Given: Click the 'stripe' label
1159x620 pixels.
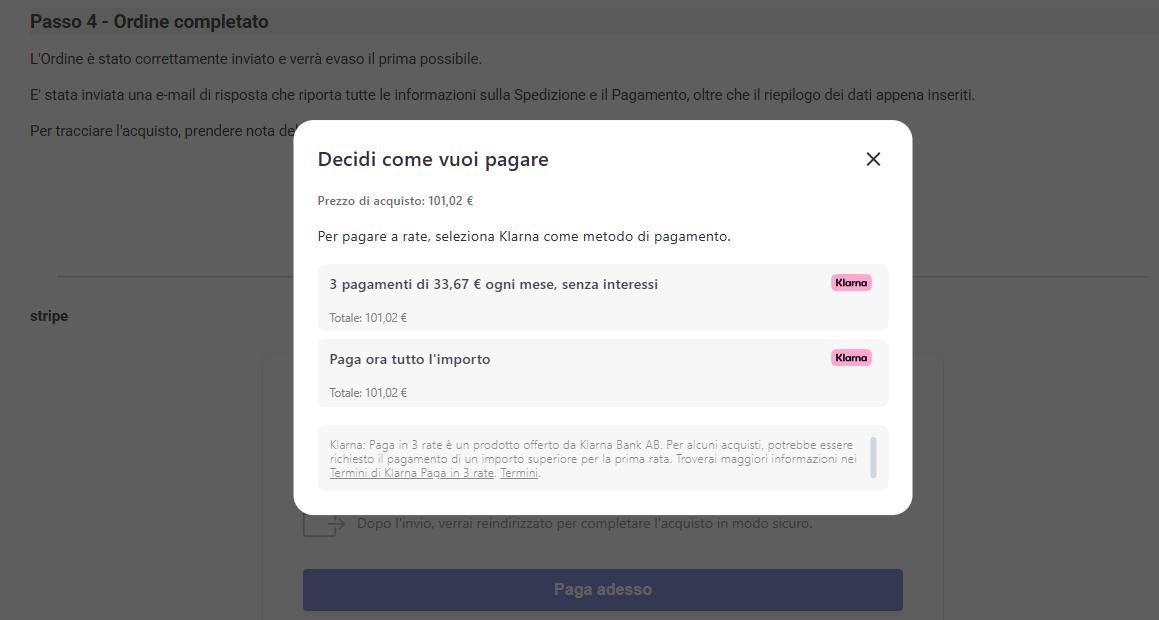Looking at the screenshot, I should point(49,316).
